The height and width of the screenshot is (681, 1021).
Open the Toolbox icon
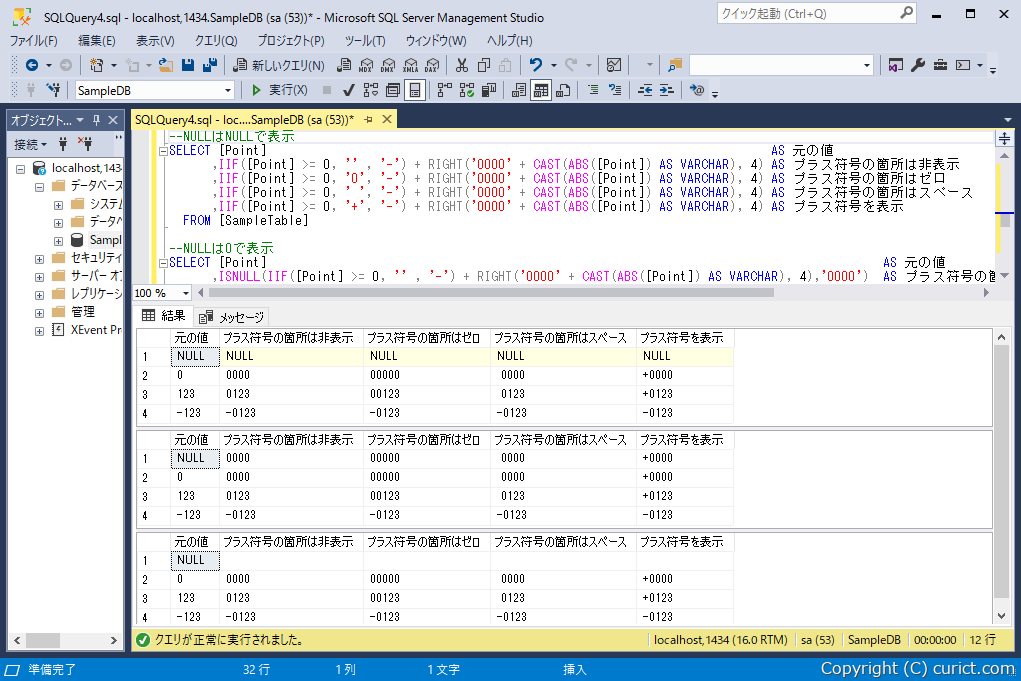pyautogui.click(x=940, y=65)
